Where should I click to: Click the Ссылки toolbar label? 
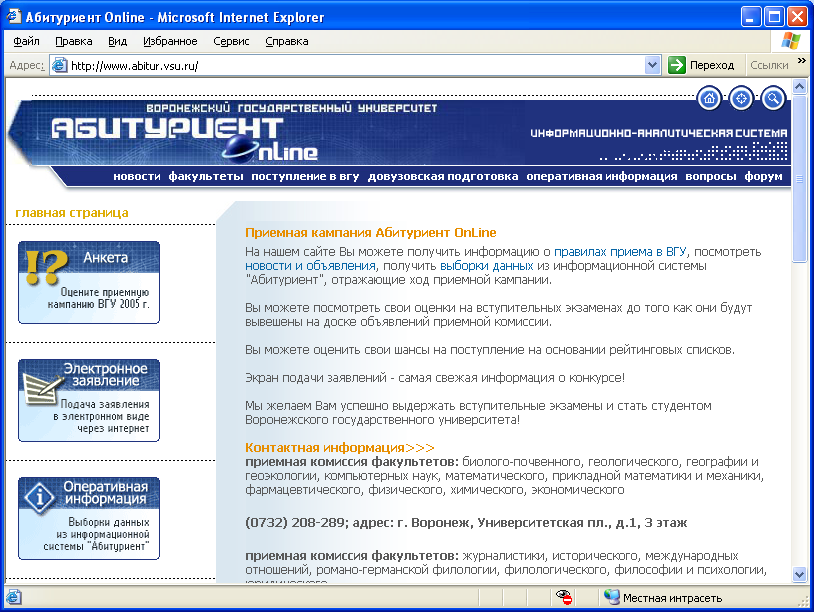[x=769, y=65]
